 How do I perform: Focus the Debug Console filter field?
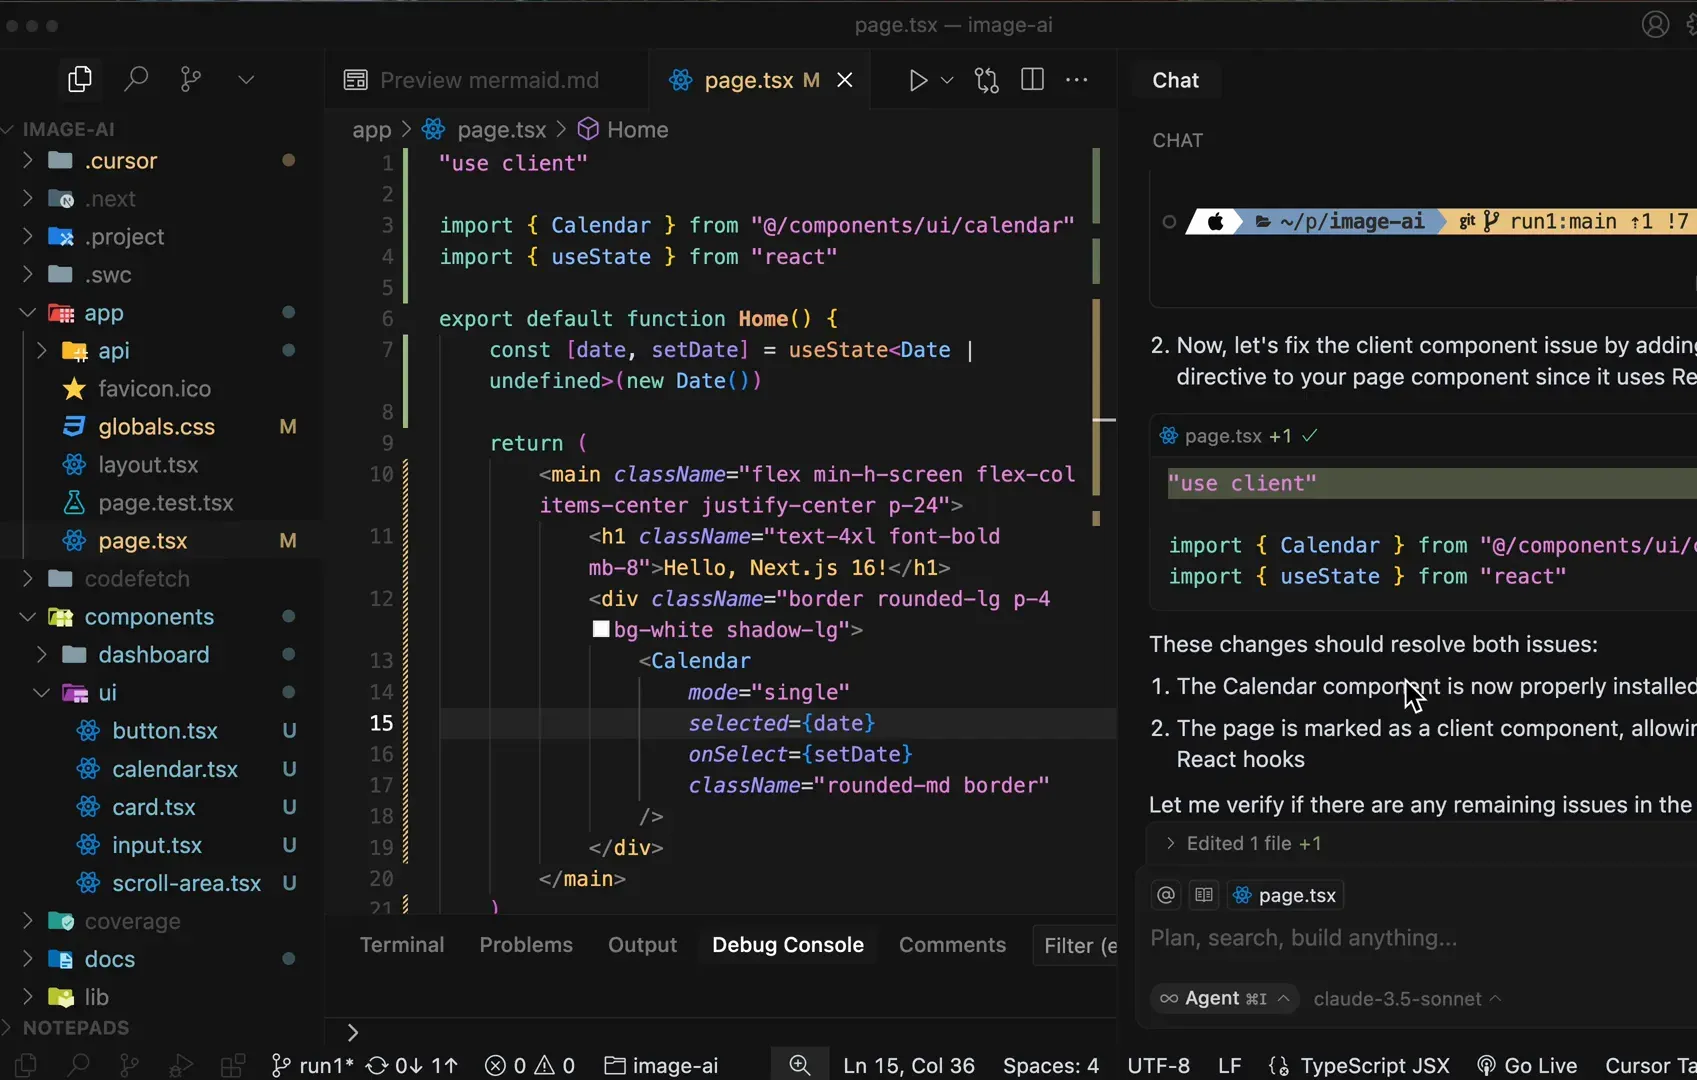point(1076,945)
